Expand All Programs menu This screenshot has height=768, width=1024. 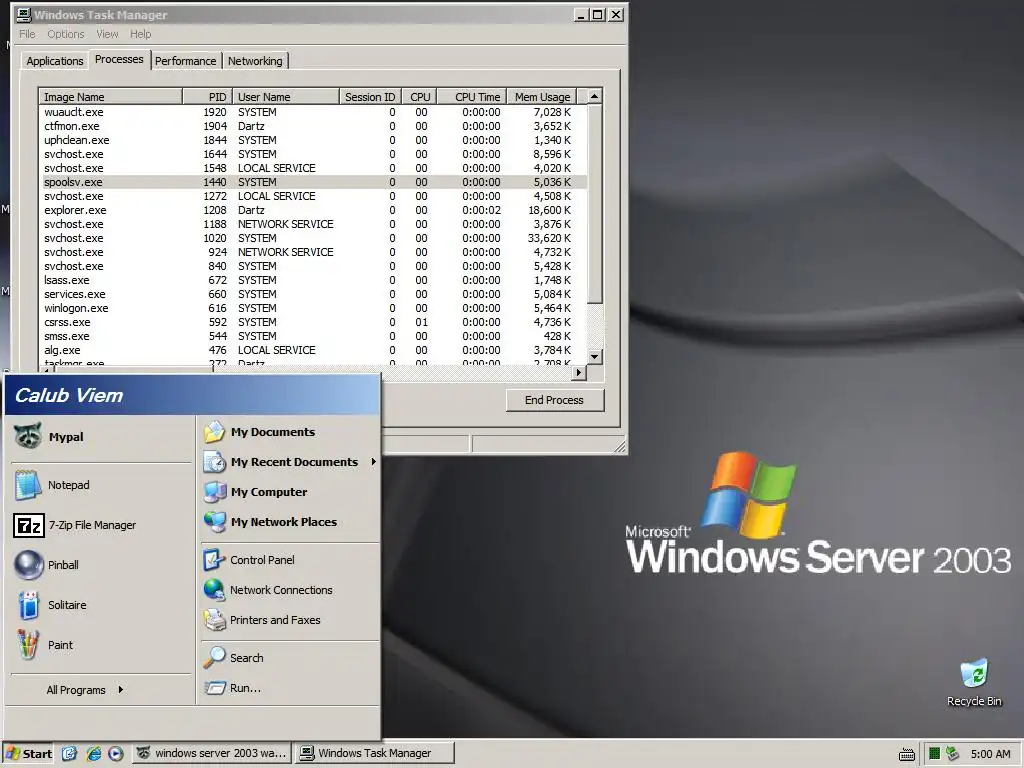85,690
